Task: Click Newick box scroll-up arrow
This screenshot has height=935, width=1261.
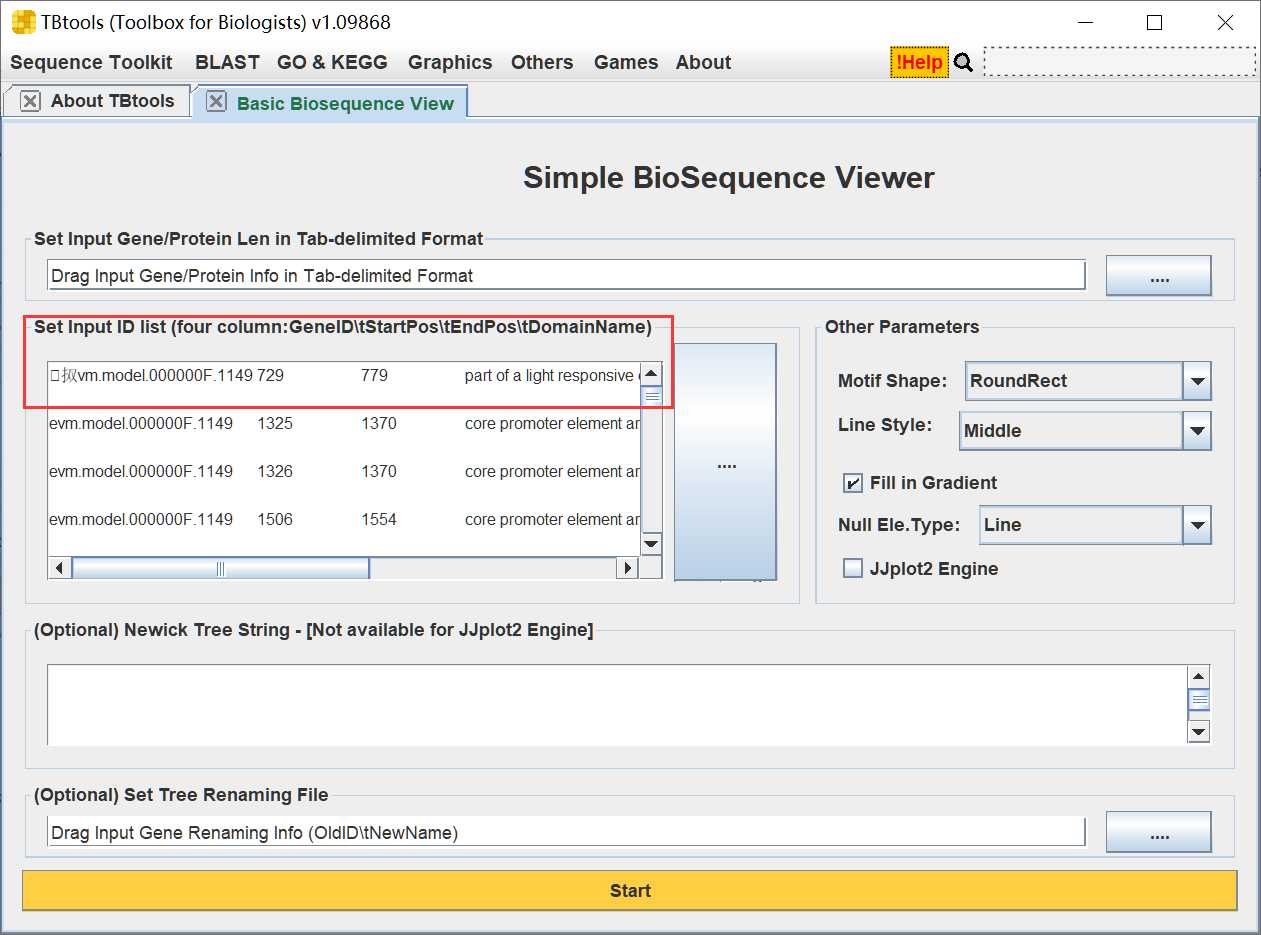Action: pos(1199,677)
